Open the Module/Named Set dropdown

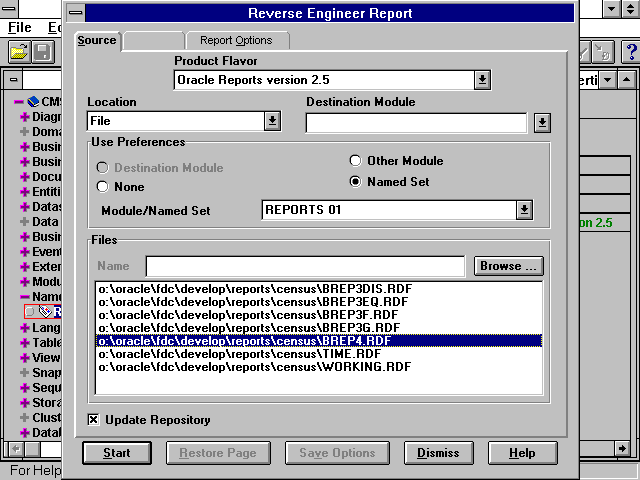524,210
